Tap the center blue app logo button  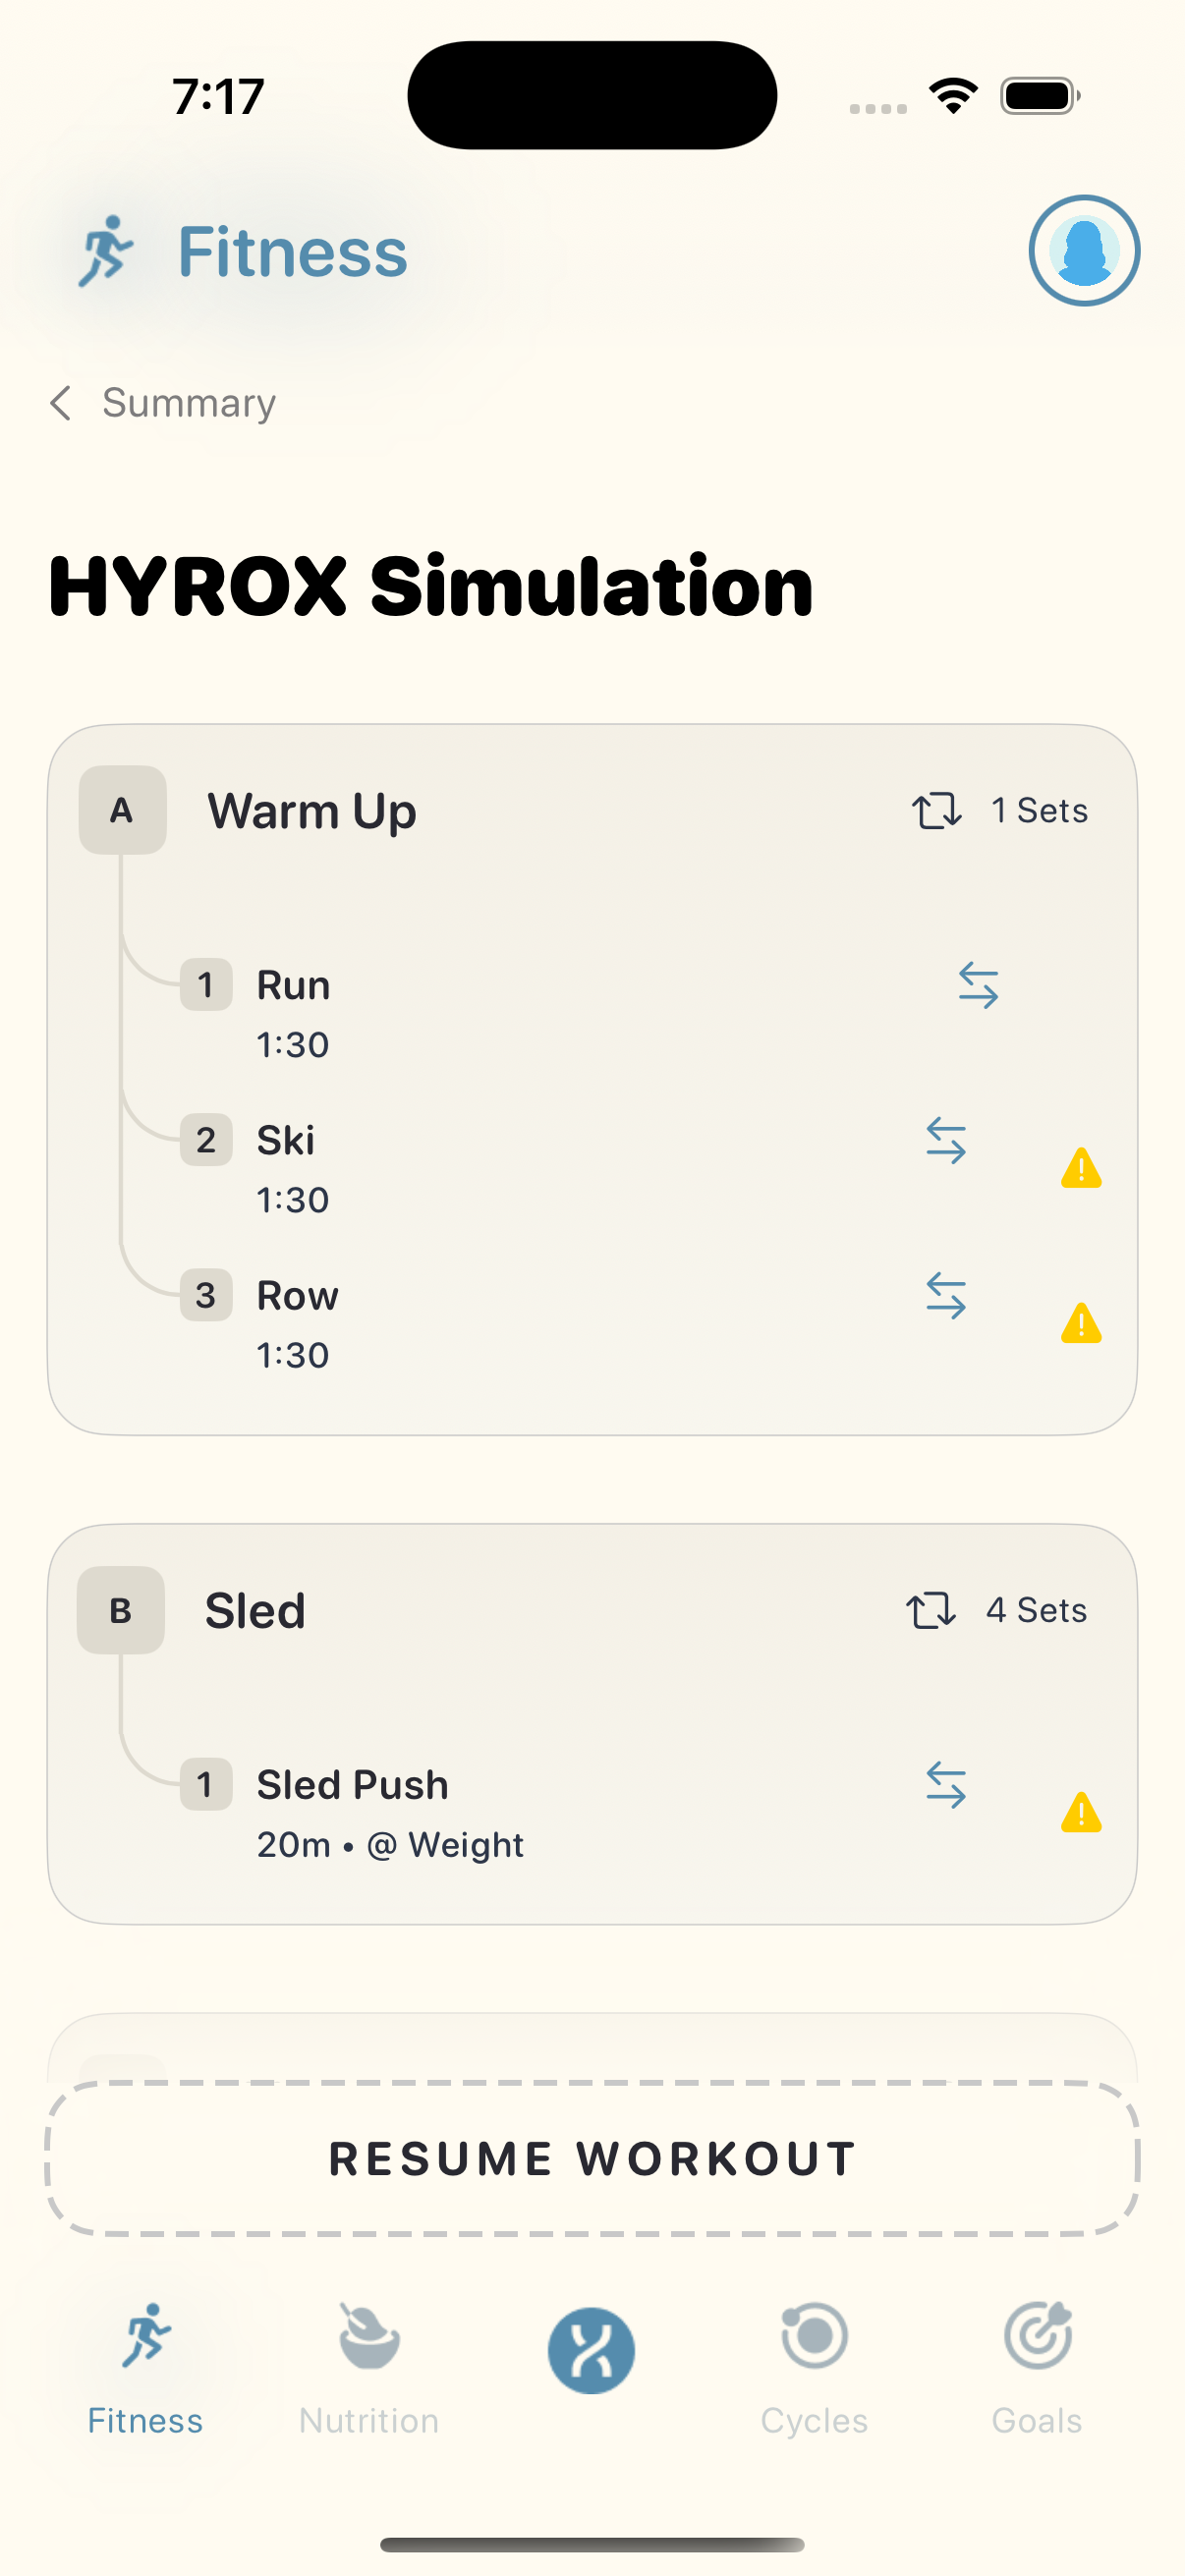[x=591, y=2350]
